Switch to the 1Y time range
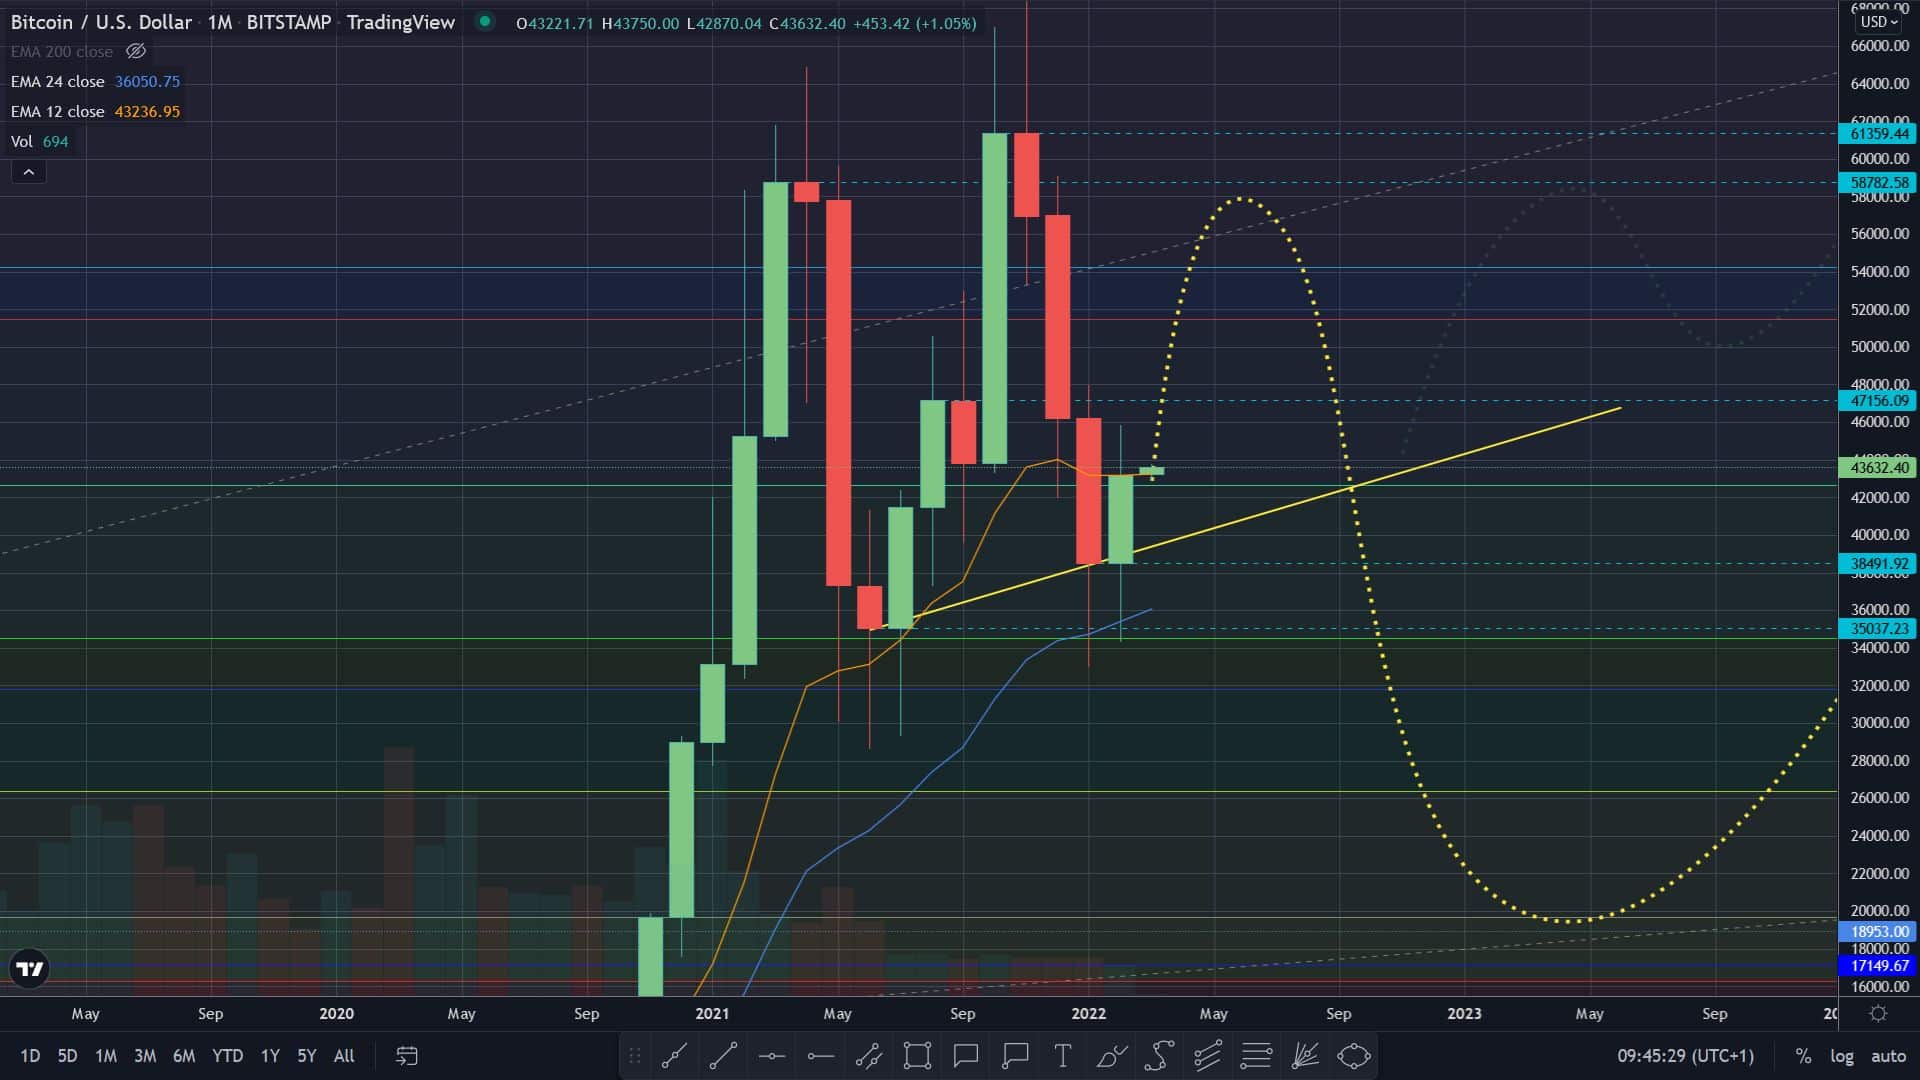 click(270, 1056)
